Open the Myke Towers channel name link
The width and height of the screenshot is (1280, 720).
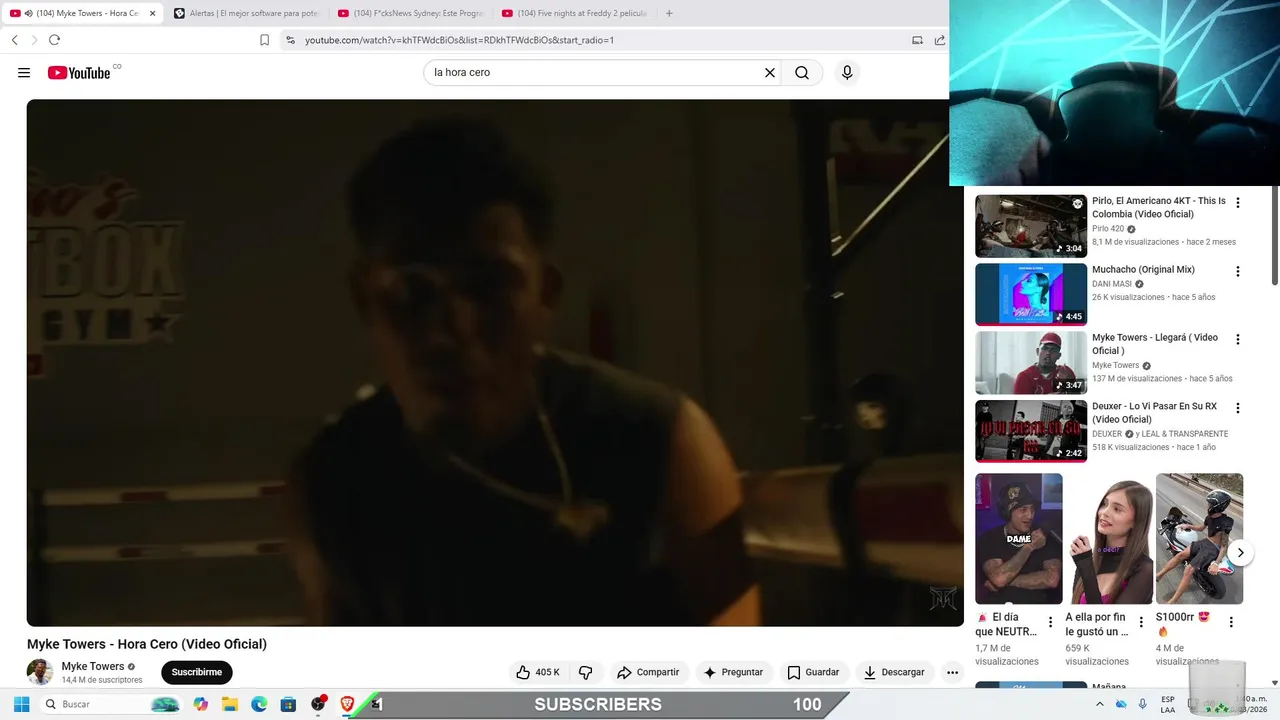(93, 666)
